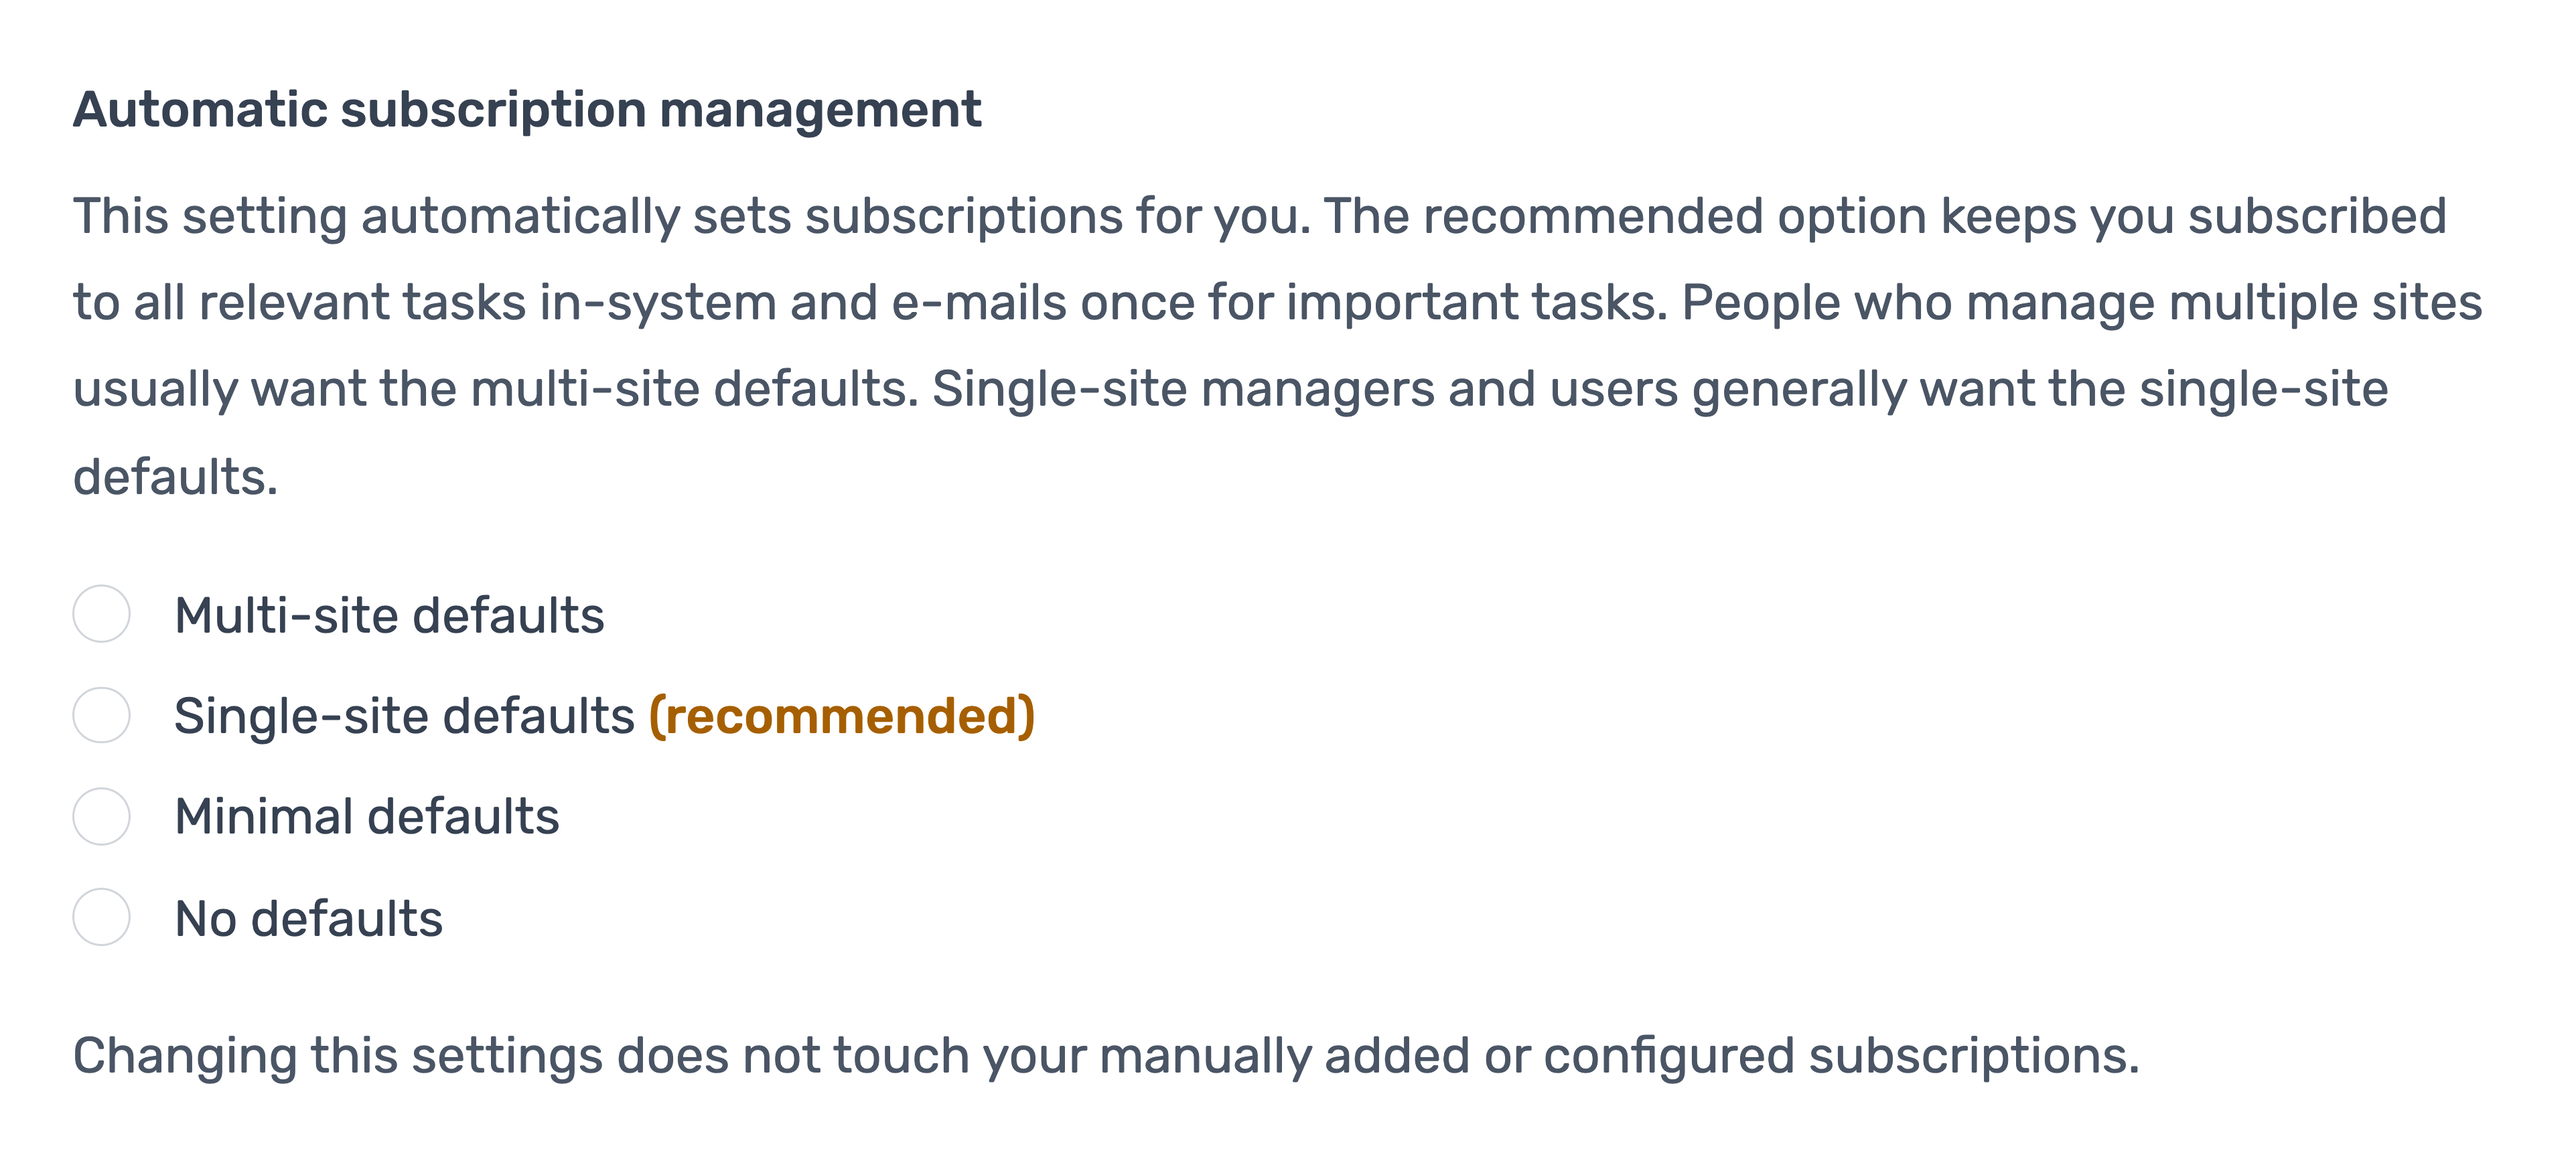This screenshot has height=1171, width=2576.
Task: Click the line starting "to all relevant tasks"
Action: (1277, 303)
